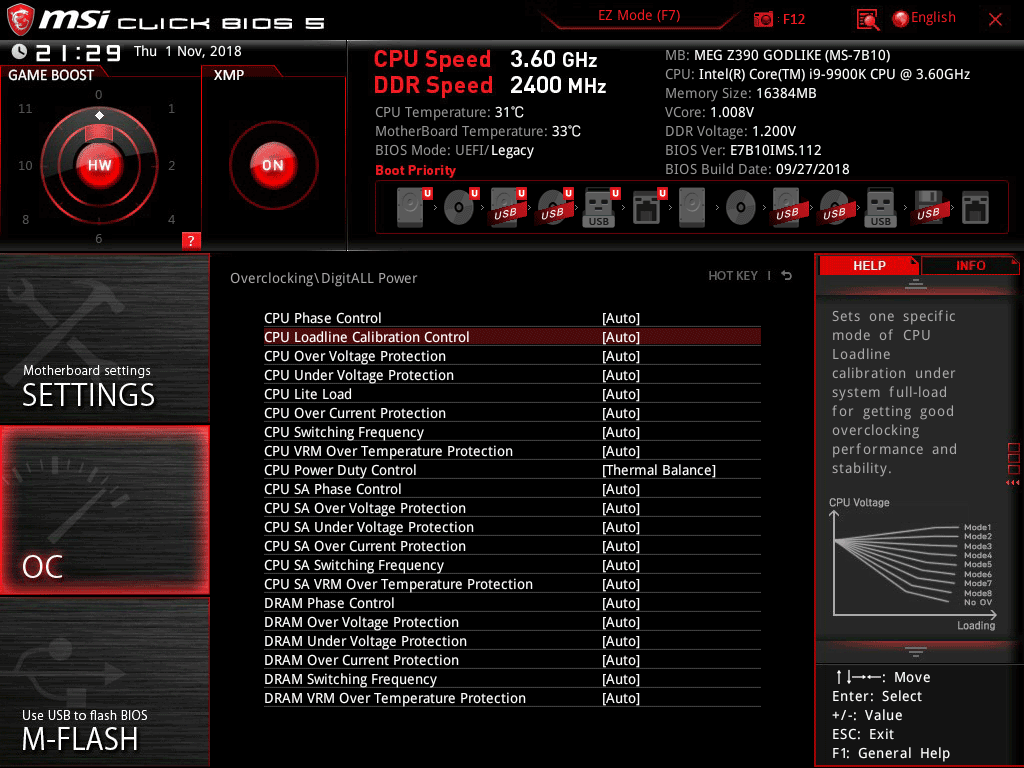This screenshot has height=768, width=1024.
Task: Open the OC overclocking section
Action: pos(104,511)
